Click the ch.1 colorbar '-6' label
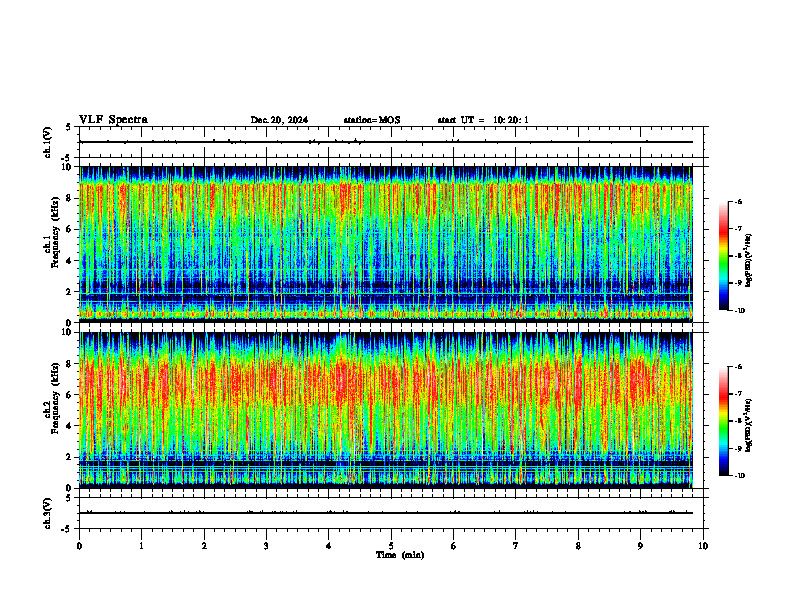This screenshot has height=612, width=792. click(737, 201)
